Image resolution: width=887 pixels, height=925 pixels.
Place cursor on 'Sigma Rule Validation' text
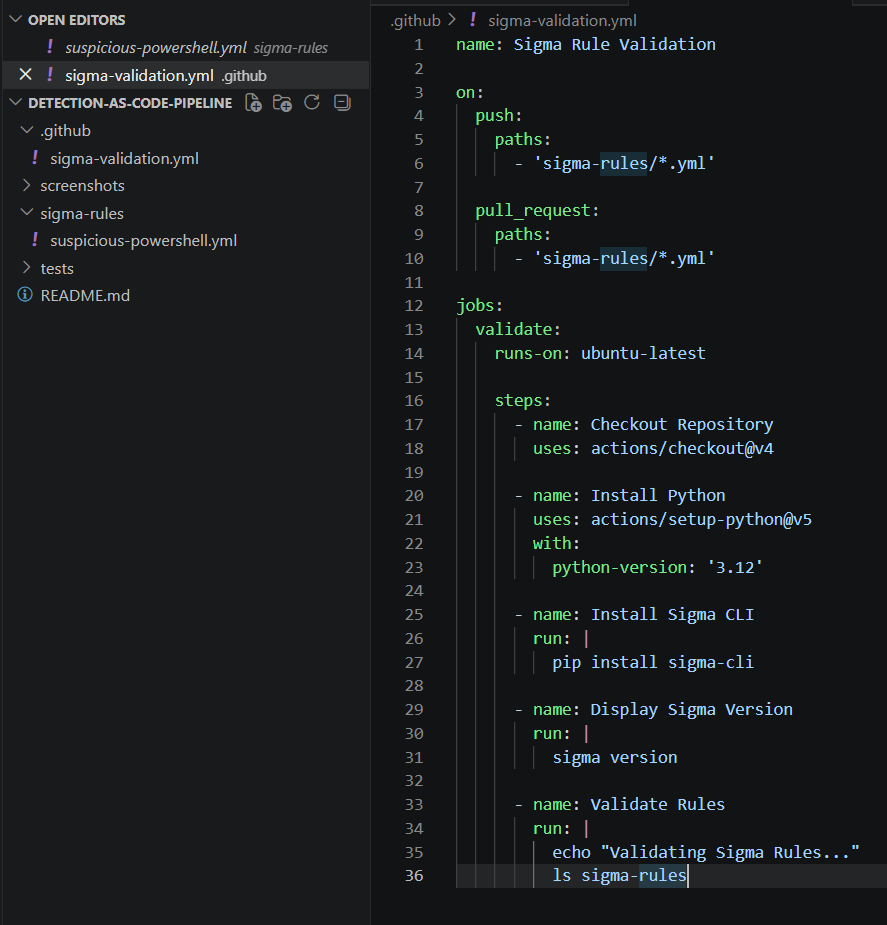click(615, 45)
